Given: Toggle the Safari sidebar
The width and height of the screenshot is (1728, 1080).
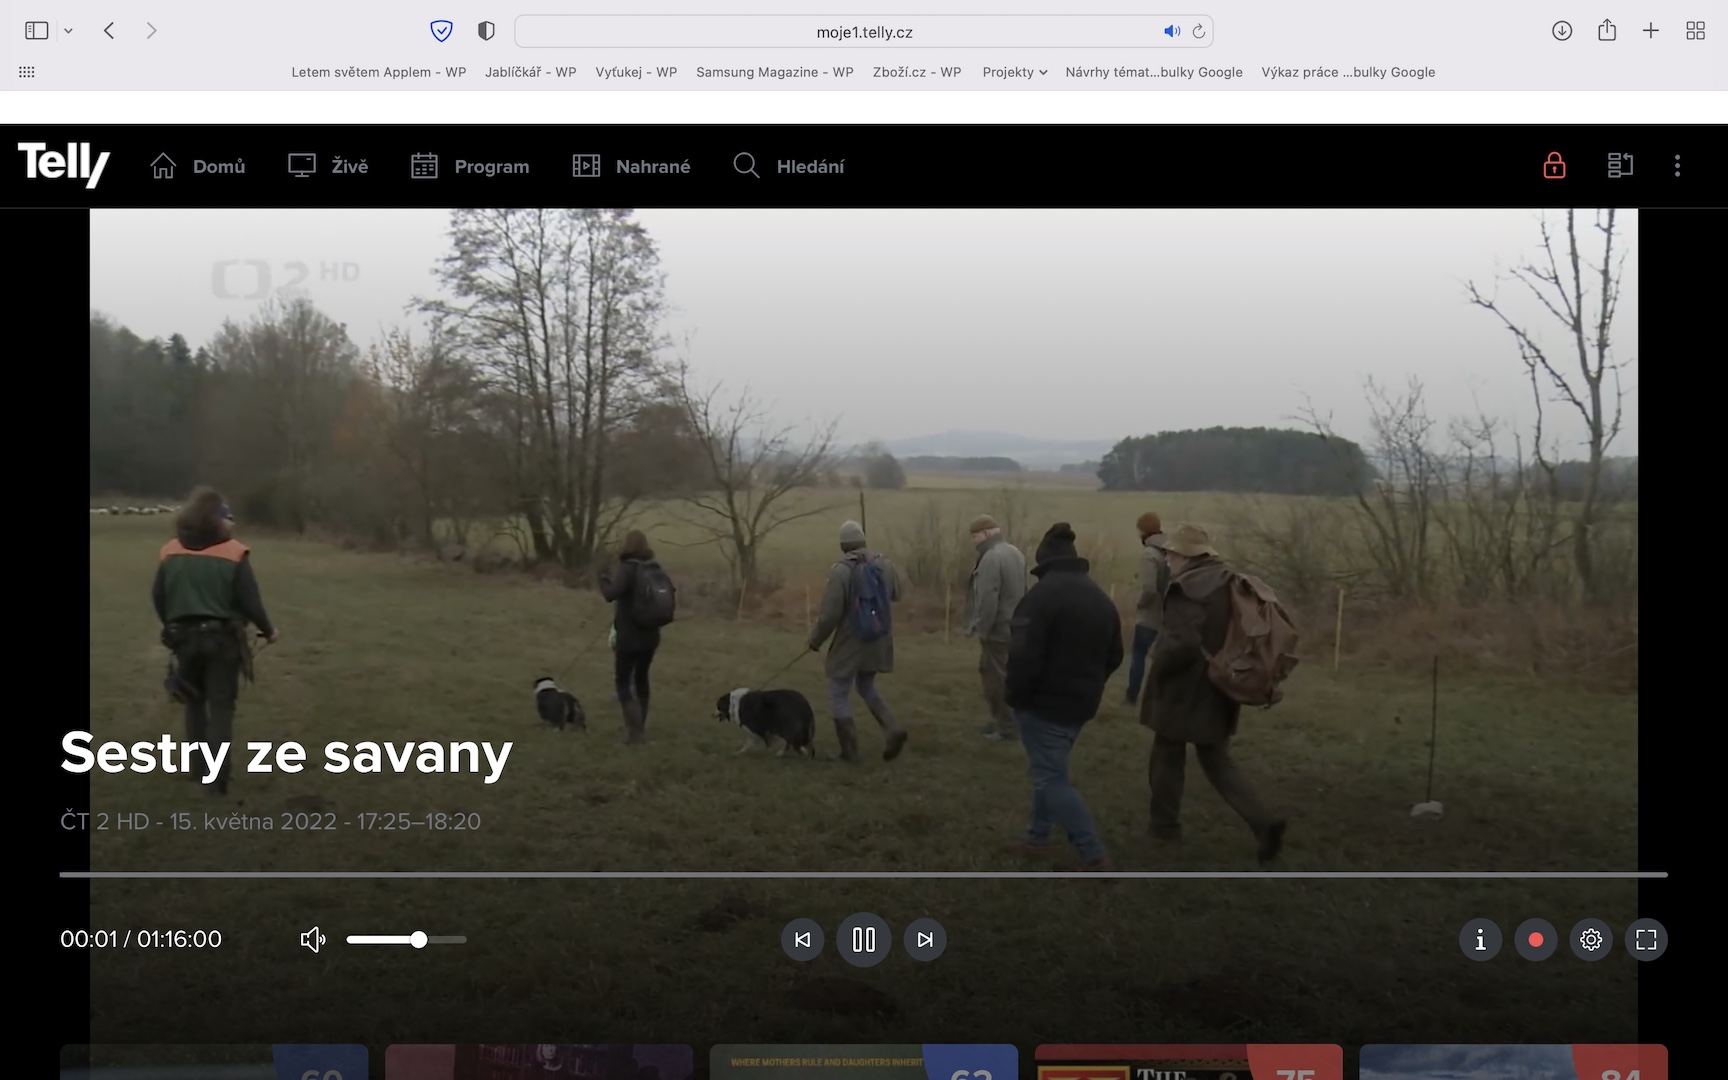Looking at the screenshot, I should point(37,31).
